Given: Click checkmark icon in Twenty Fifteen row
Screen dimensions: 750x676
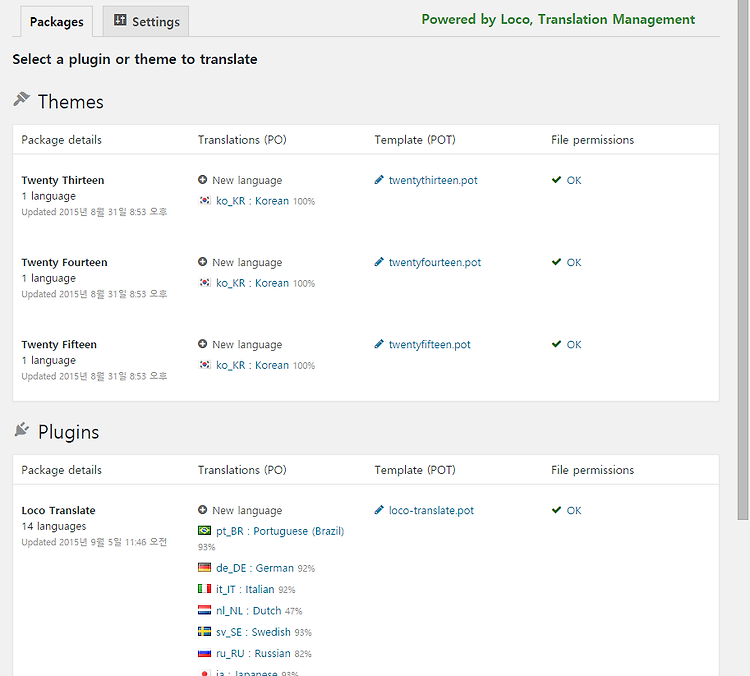Looking at the screenshot, I should pos(556,344).
